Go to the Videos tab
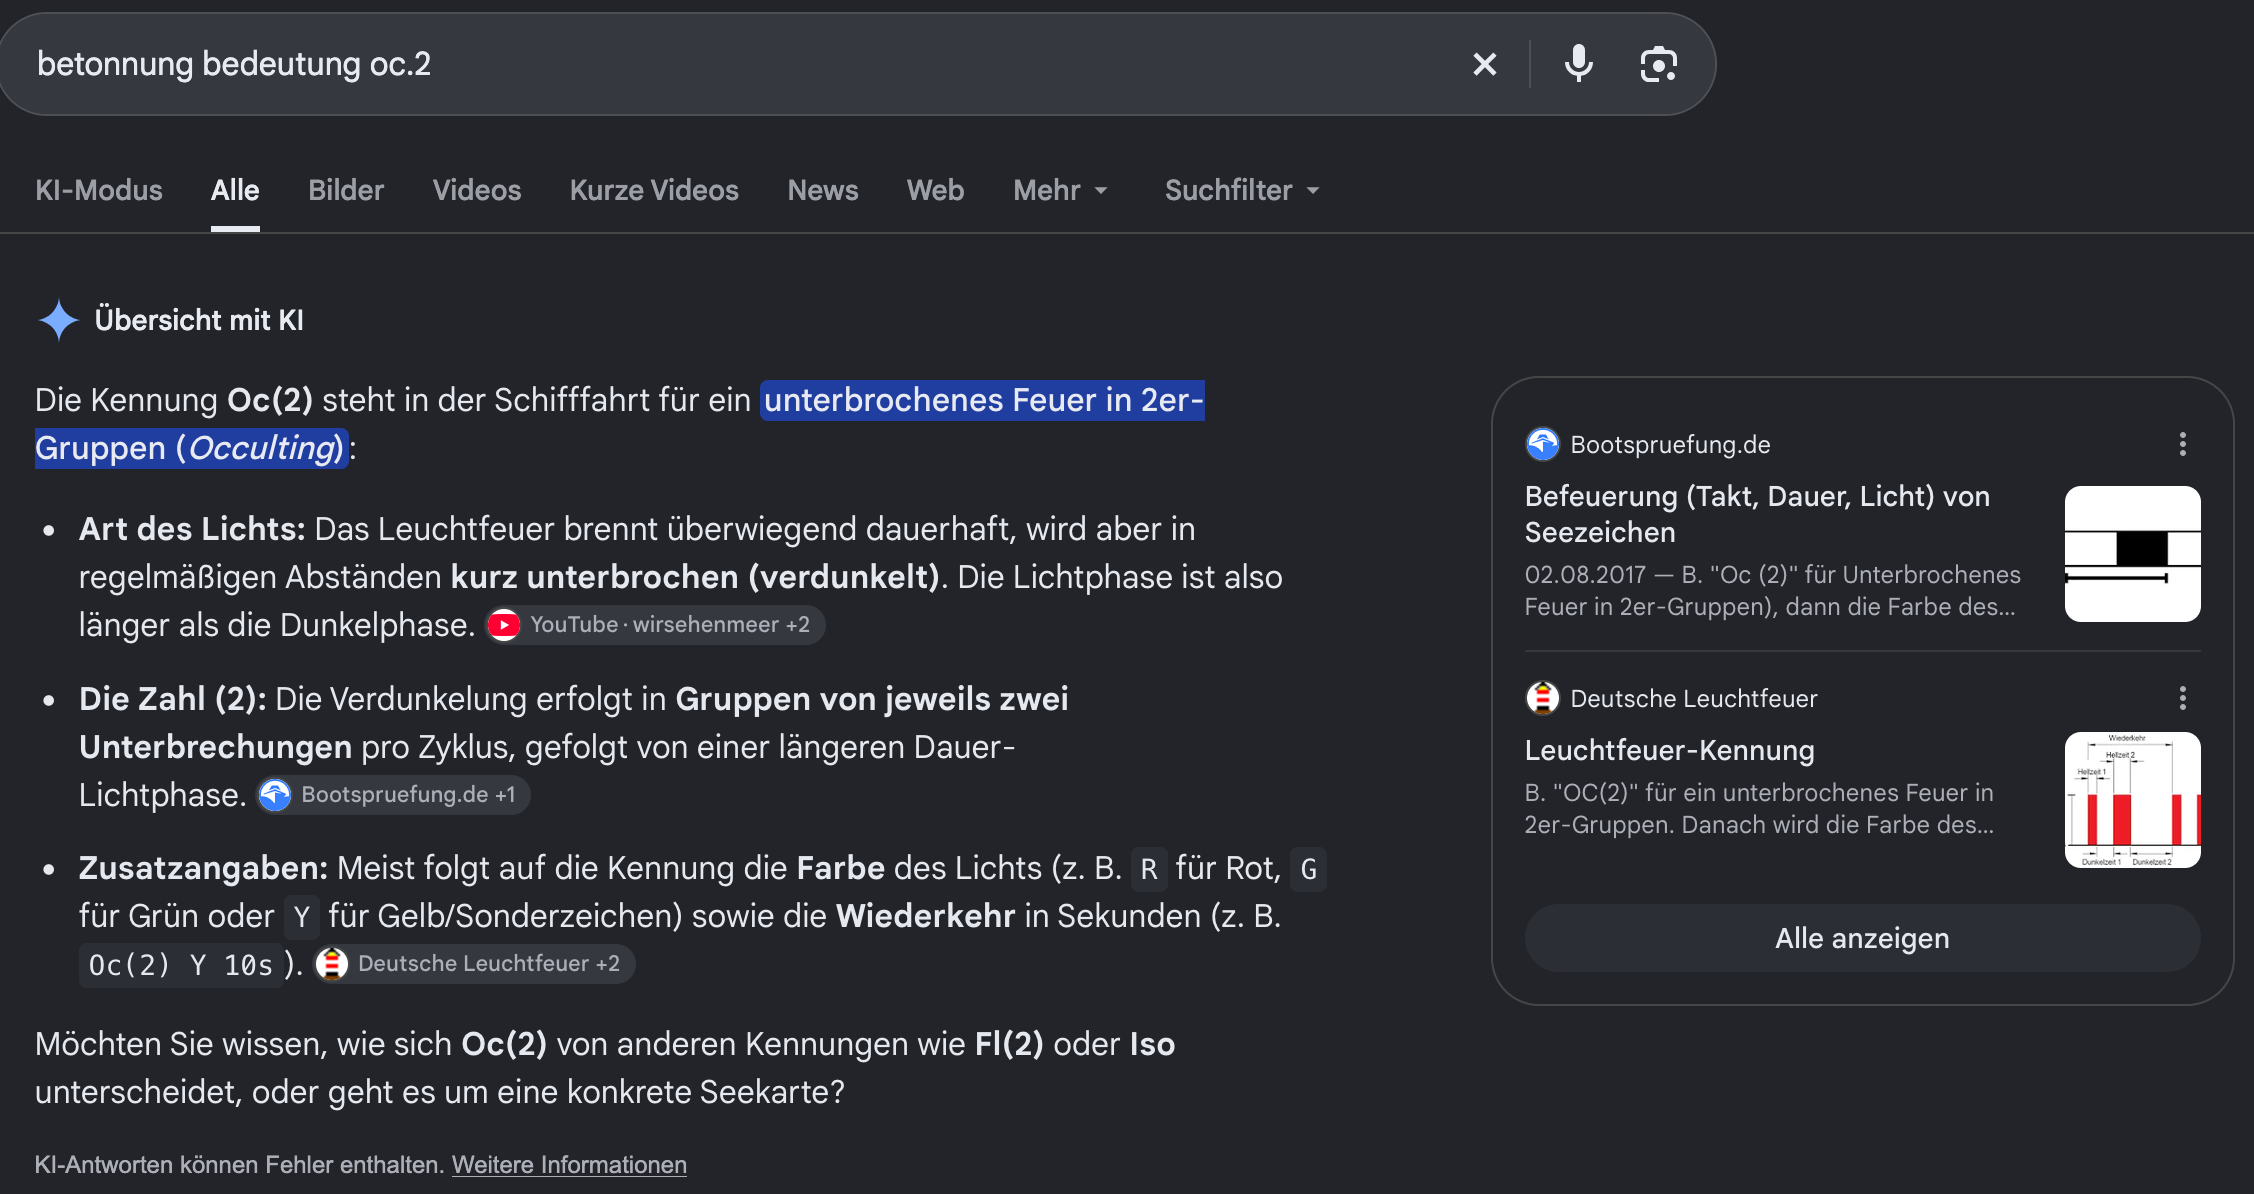The width and height of the screenshot is (2254, 1194). [477, 190]
